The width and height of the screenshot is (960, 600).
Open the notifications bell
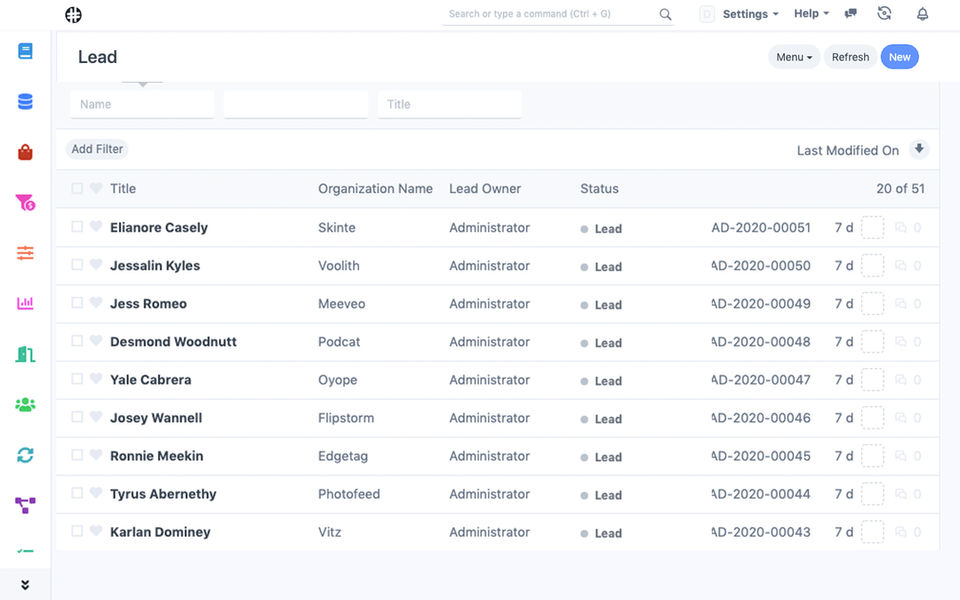[x=922, y=14]
